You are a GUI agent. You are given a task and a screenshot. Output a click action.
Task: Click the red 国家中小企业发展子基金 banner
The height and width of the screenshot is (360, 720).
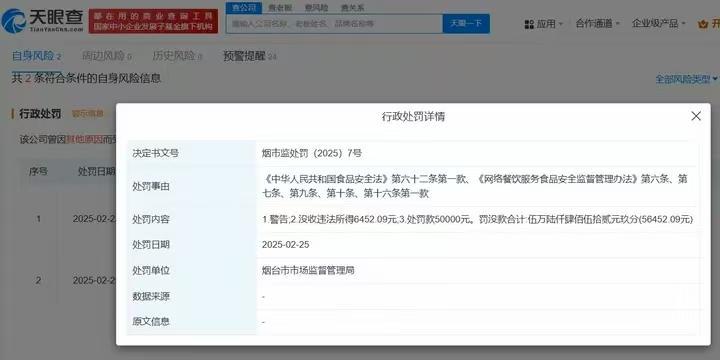pyautogui.click(x=153, y=21)
